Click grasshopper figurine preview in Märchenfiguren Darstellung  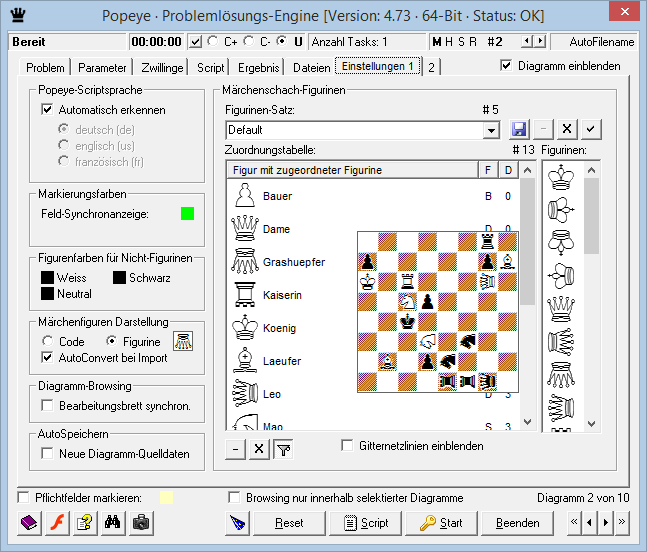[x=183, y=342]
